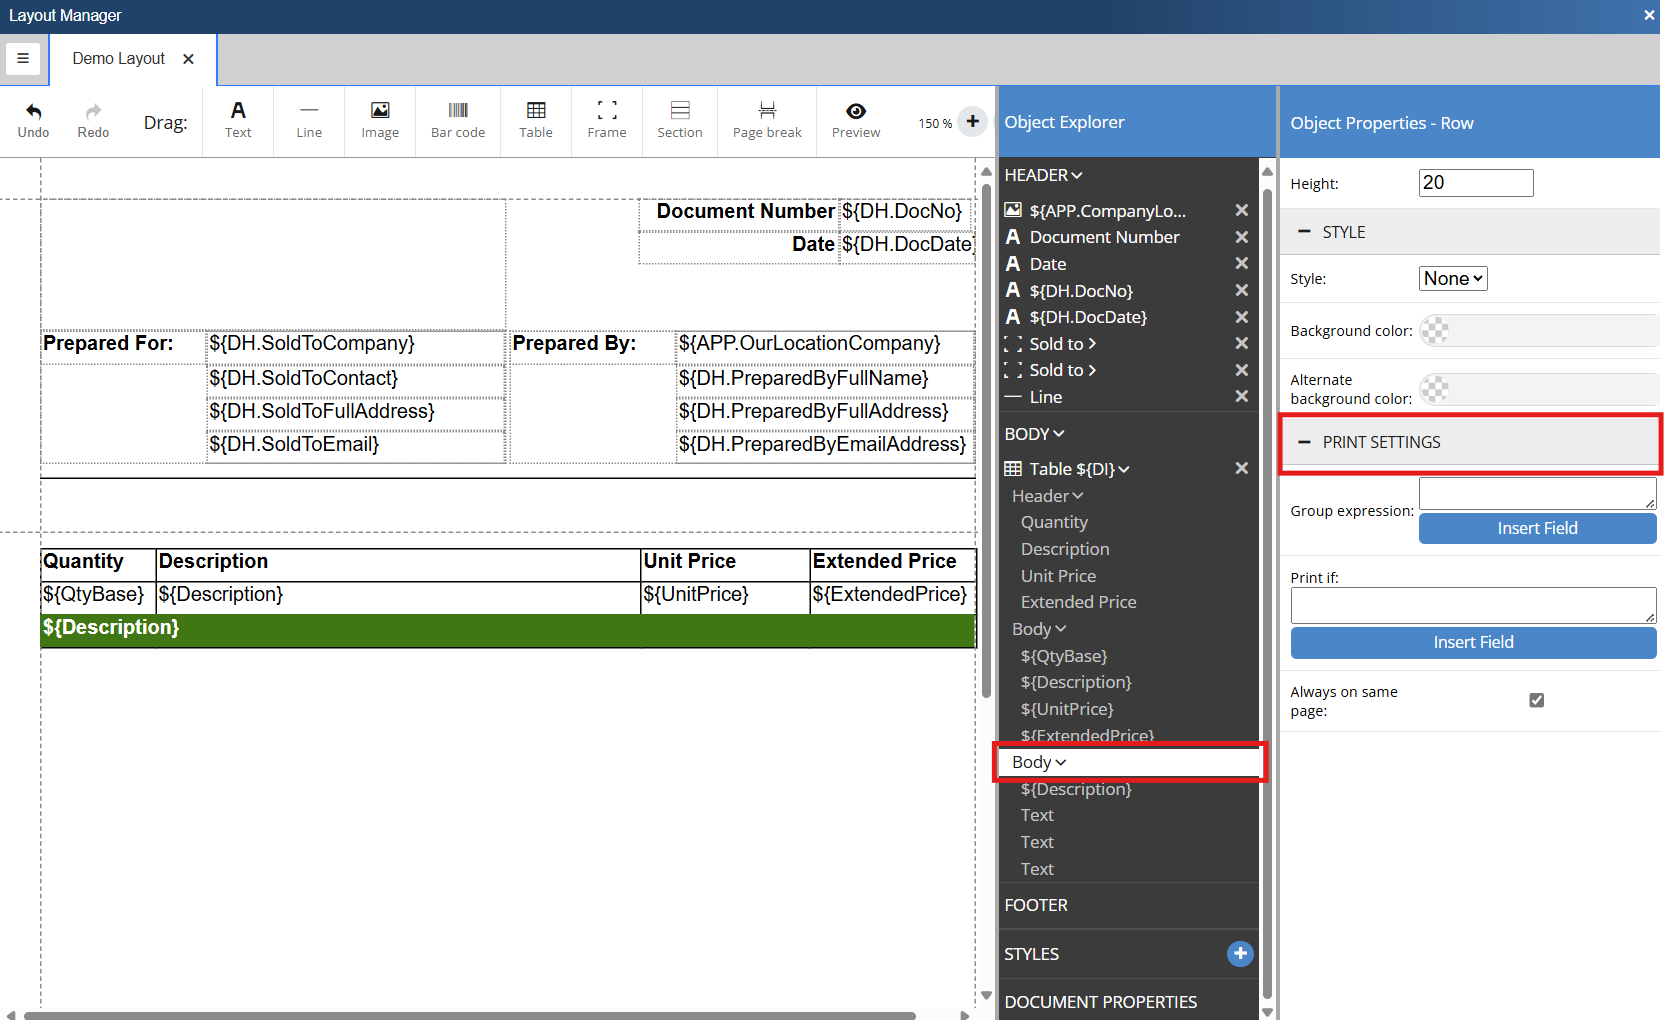Screen dimensions: 1664x1020
Task: Click the Undo arrow icon
Action: 33,112
